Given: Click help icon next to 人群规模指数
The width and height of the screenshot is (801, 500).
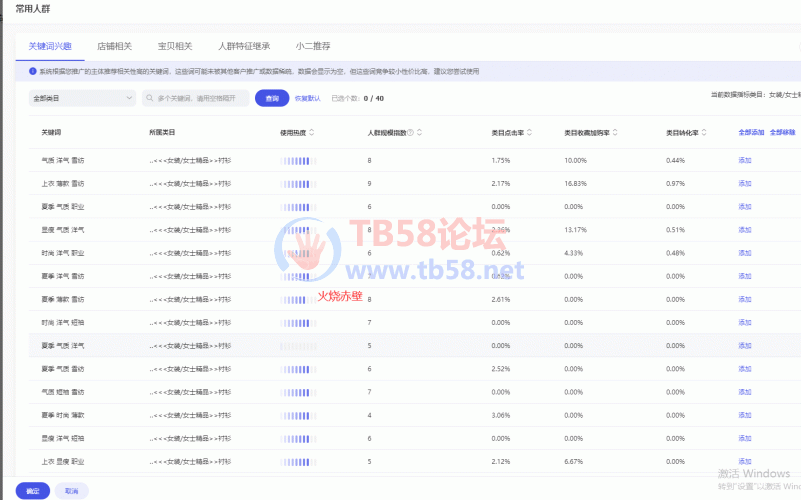Looking at the screenshot, I should [410, 132].
